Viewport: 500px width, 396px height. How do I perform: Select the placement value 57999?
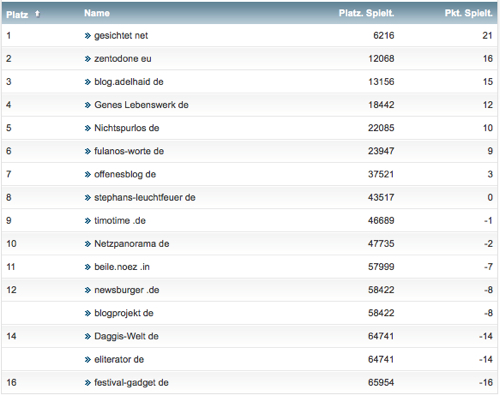point(381,267)
